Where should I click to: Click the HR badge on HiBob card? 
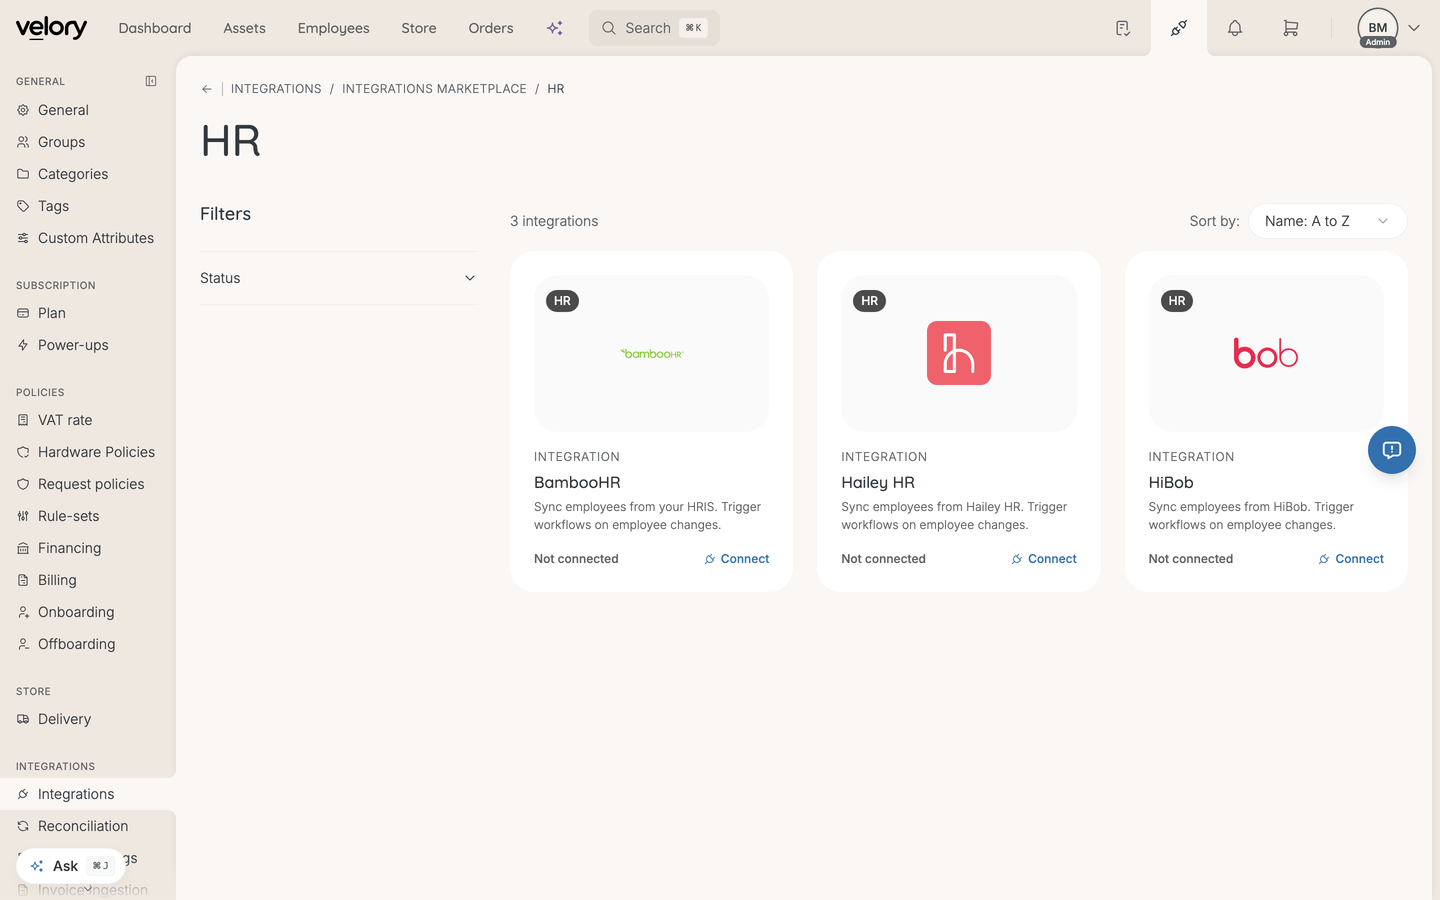click(x=1177, y=301)
